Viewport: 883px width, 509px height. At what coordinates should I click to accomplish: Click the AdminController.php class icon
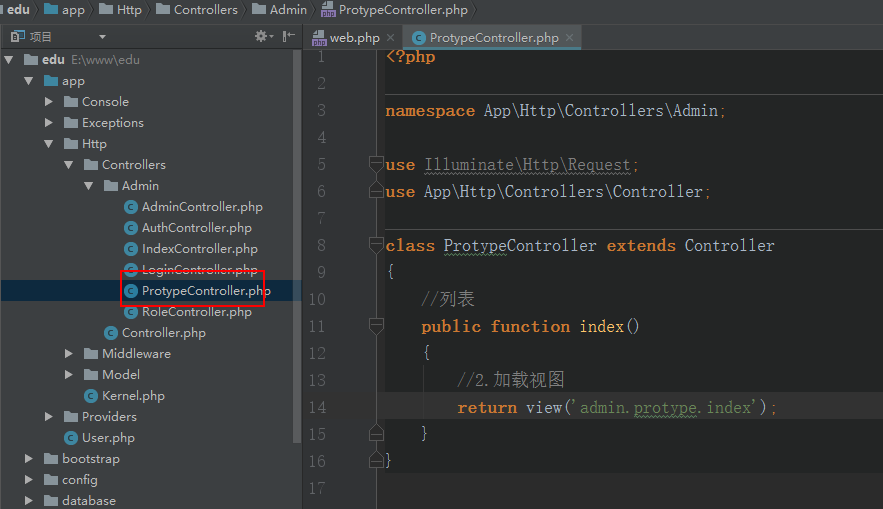click(130, 207)
